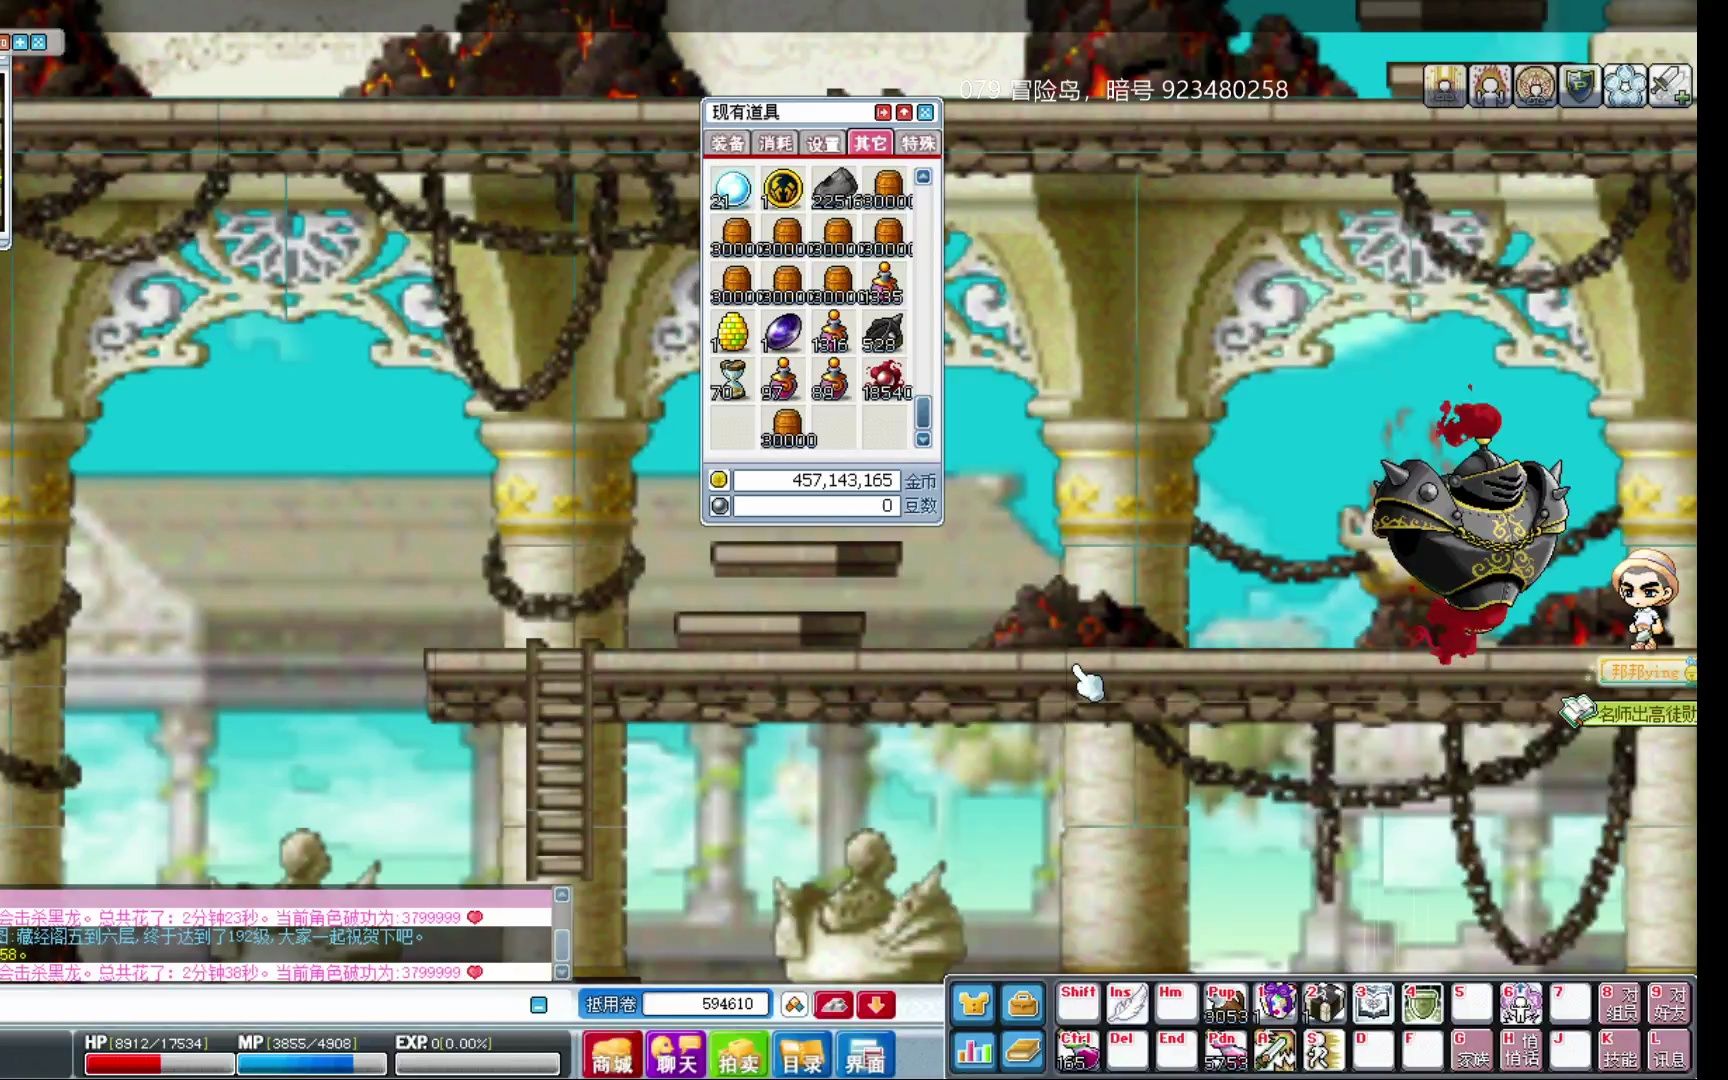Open the 拍卖 auction button
The height and width of the screenshot is (1080, 1728).
(x=739, y=1055)
